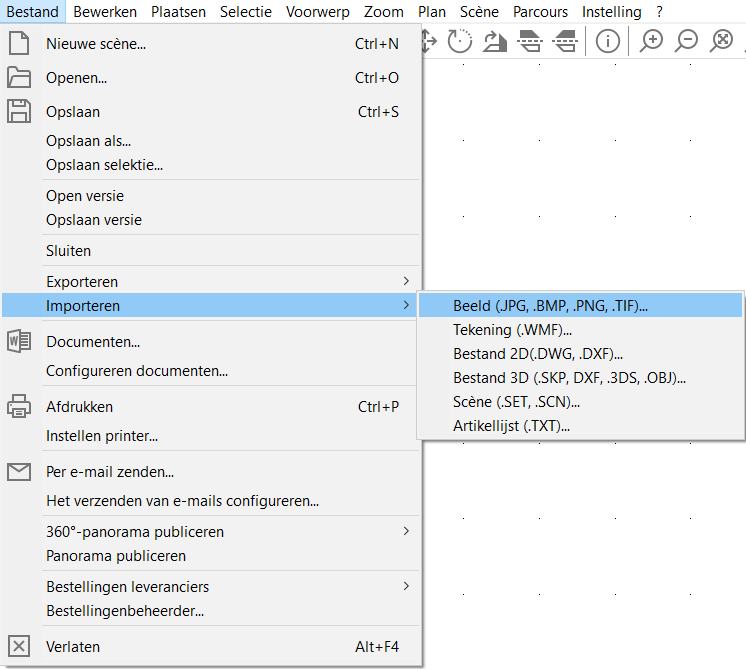Click the Documenten Word icon
The image size is (746, 669).
(19, 342)
